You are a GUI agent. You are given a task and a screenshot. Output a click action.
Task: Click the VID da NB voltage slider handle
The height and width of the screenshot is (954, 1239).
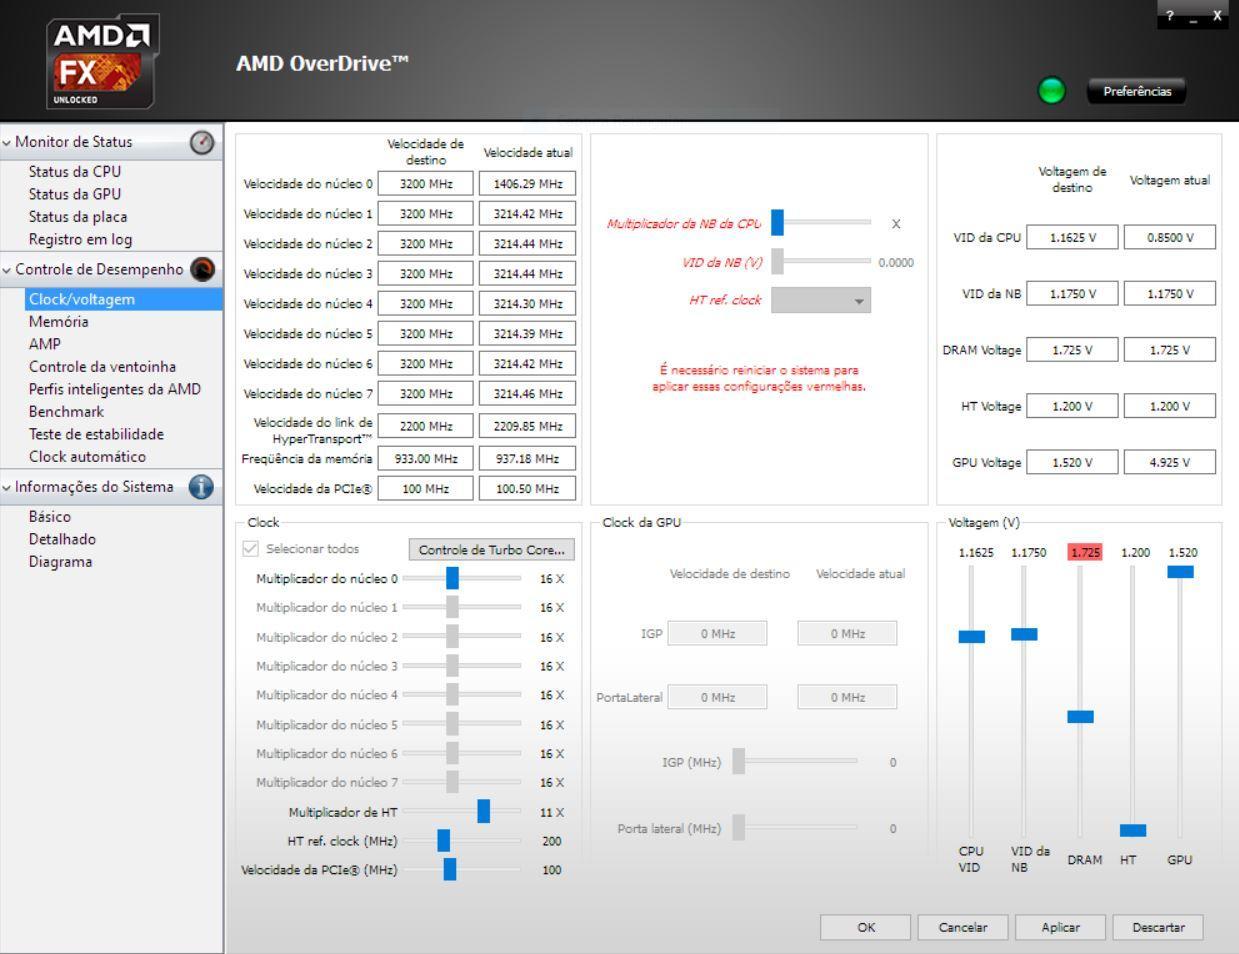(1024, 634)
